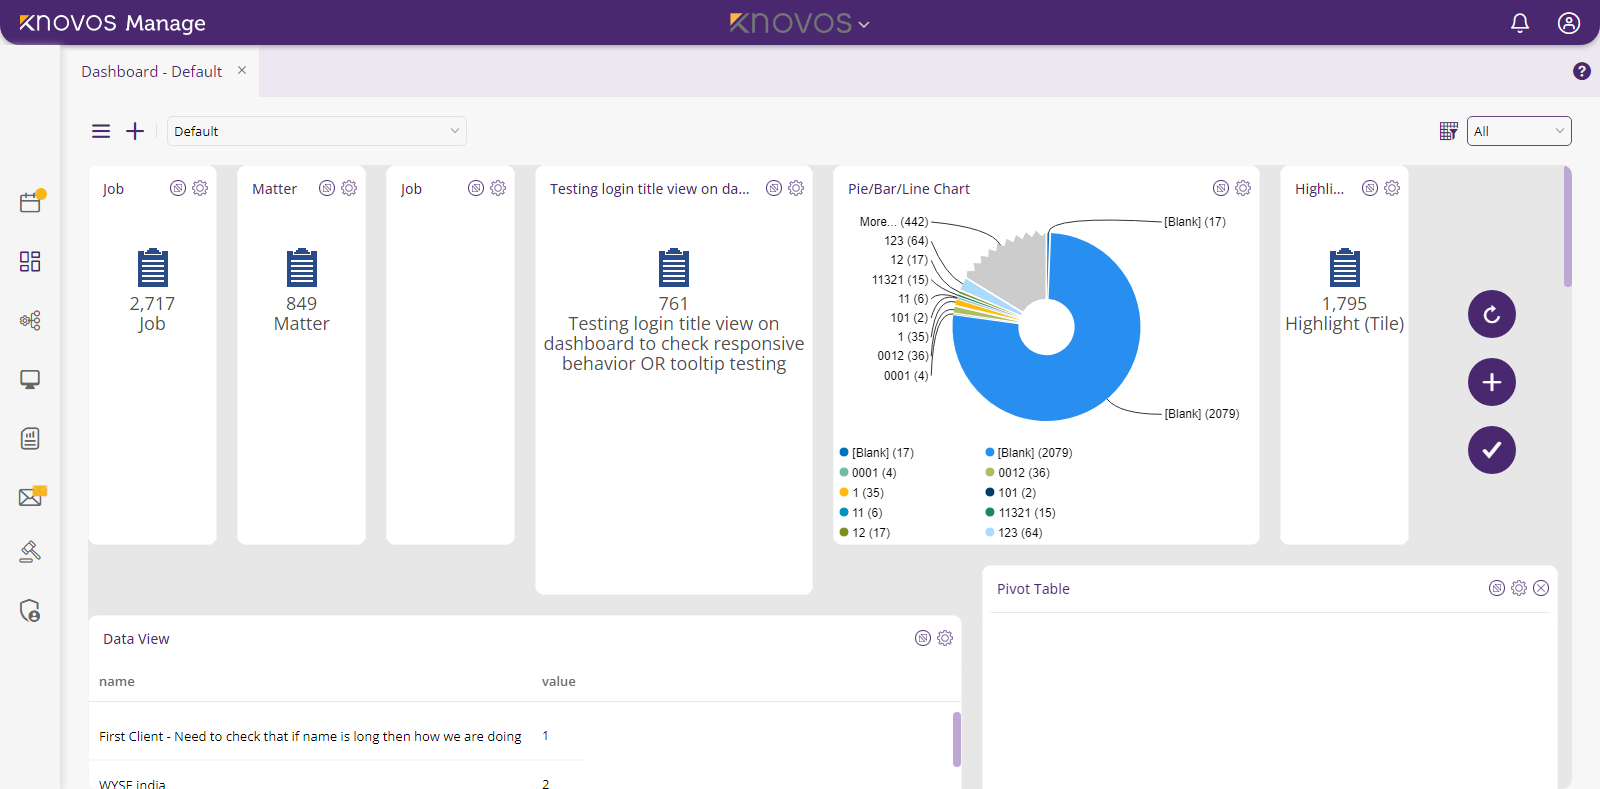Sort by the name column header
This screenshot has height=789, width=1600.
point(117,681)
